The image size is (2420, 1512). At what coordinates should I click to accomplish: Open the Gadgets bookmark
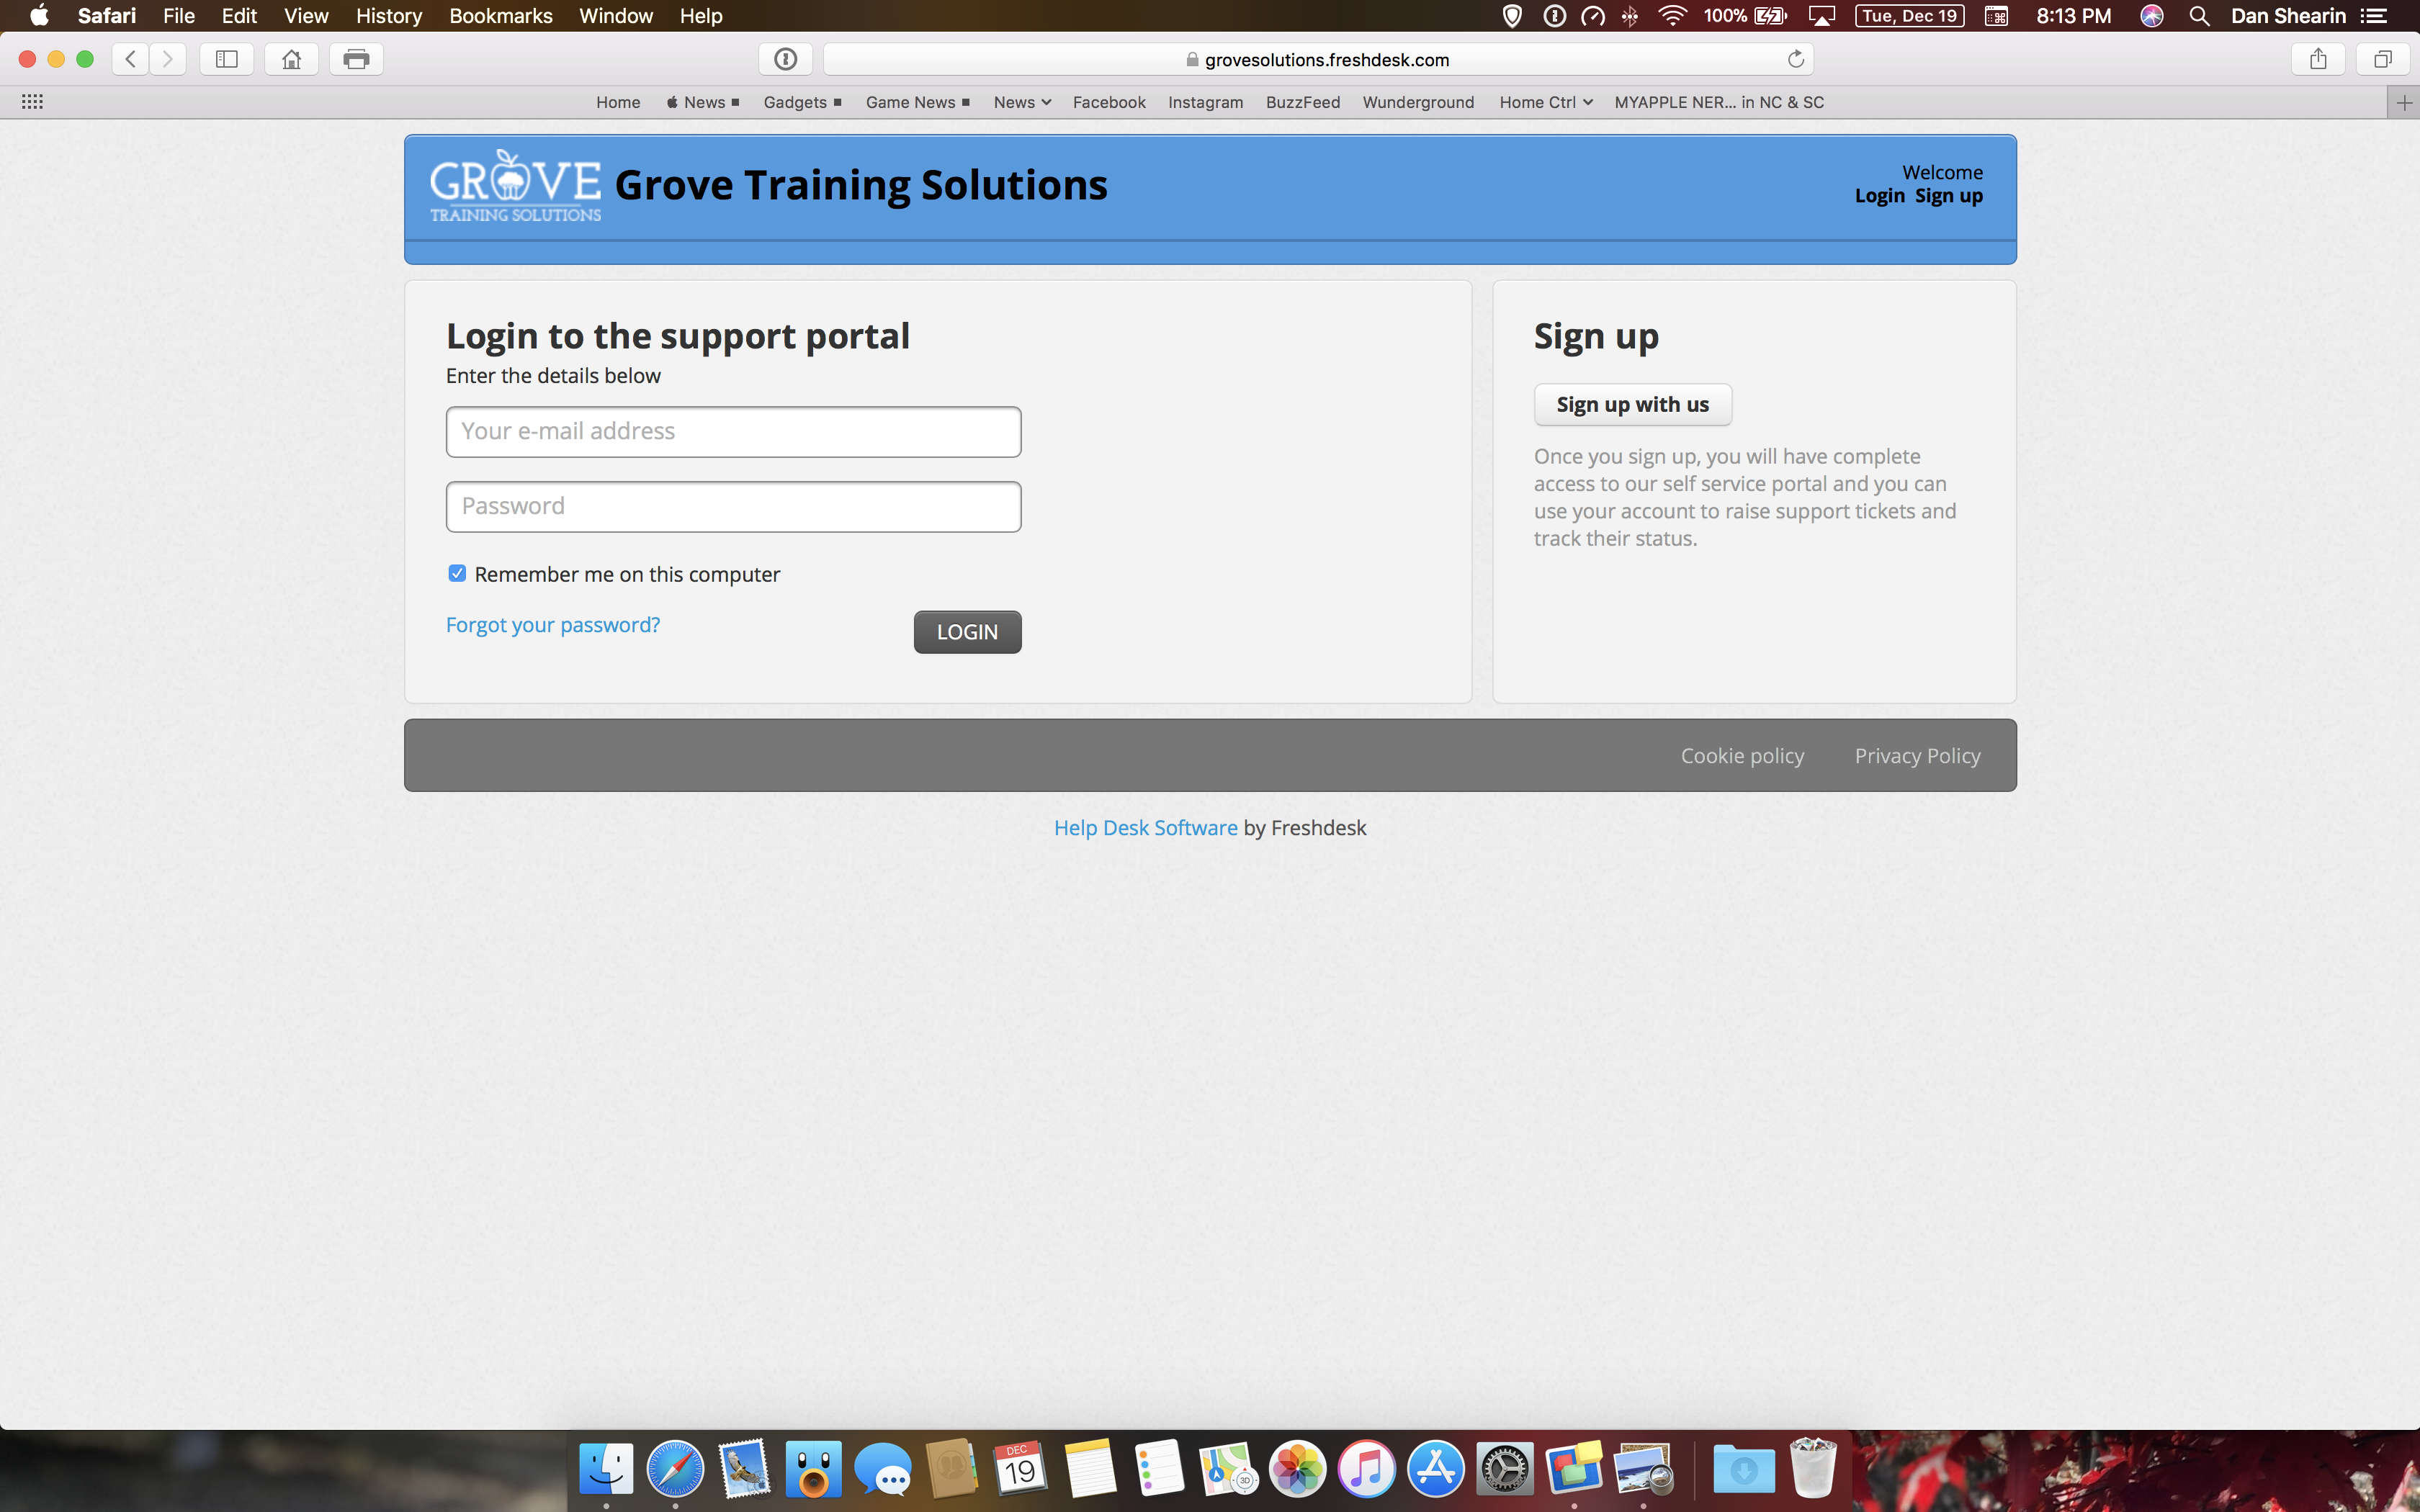(x=802, y=102)
